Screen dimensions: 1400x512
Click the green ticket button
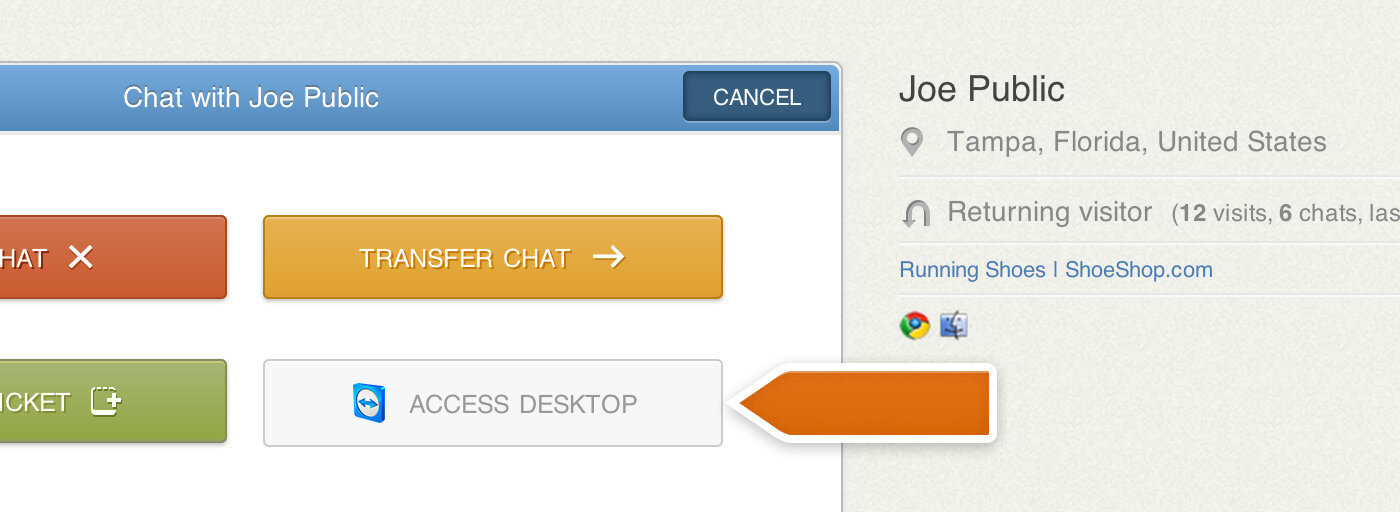tap(113, 401)
